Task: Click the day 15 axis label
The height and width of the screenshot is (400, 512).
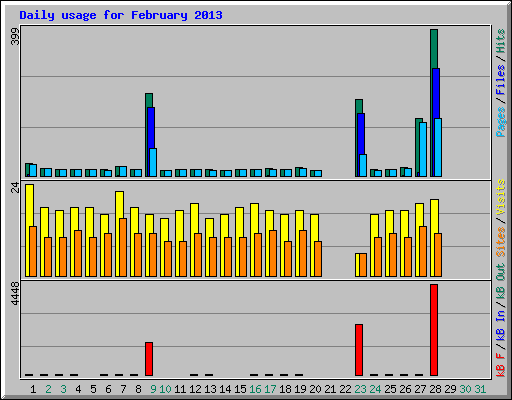Action: click(x=240, y=389)
